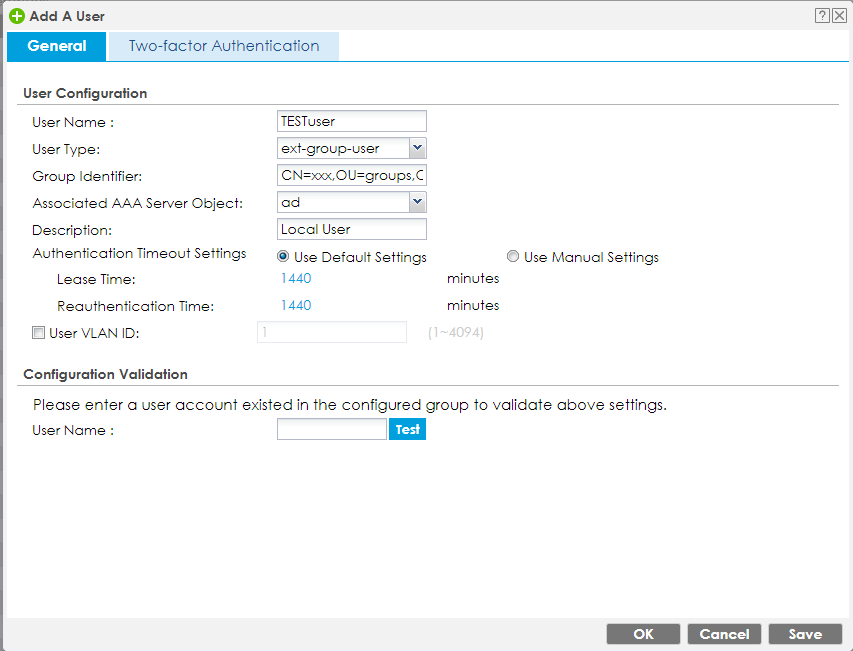The height and width of the screenshot is (651, 853).
Task: Enable the User VLAN ID checkbox
Action: tap(38, 333)
